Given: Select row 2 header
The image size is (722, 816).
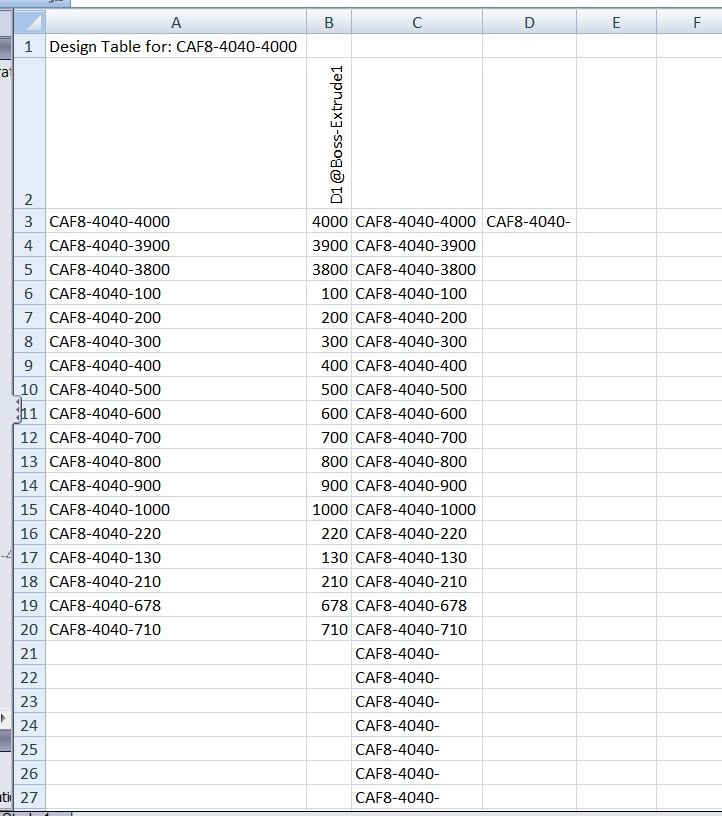Looking at the screenshot, I should [x=30, y=133].
